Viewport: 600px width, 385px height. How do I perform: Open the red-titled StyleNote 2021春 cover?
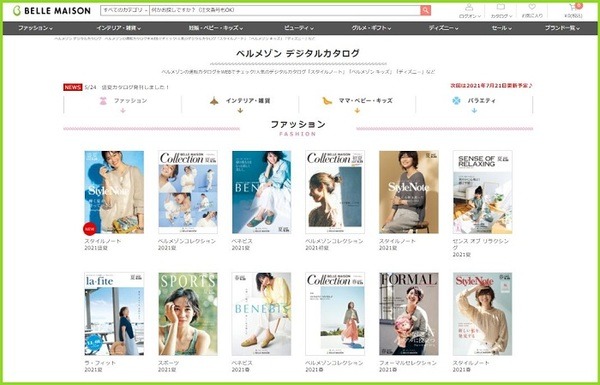pos(482,314)
